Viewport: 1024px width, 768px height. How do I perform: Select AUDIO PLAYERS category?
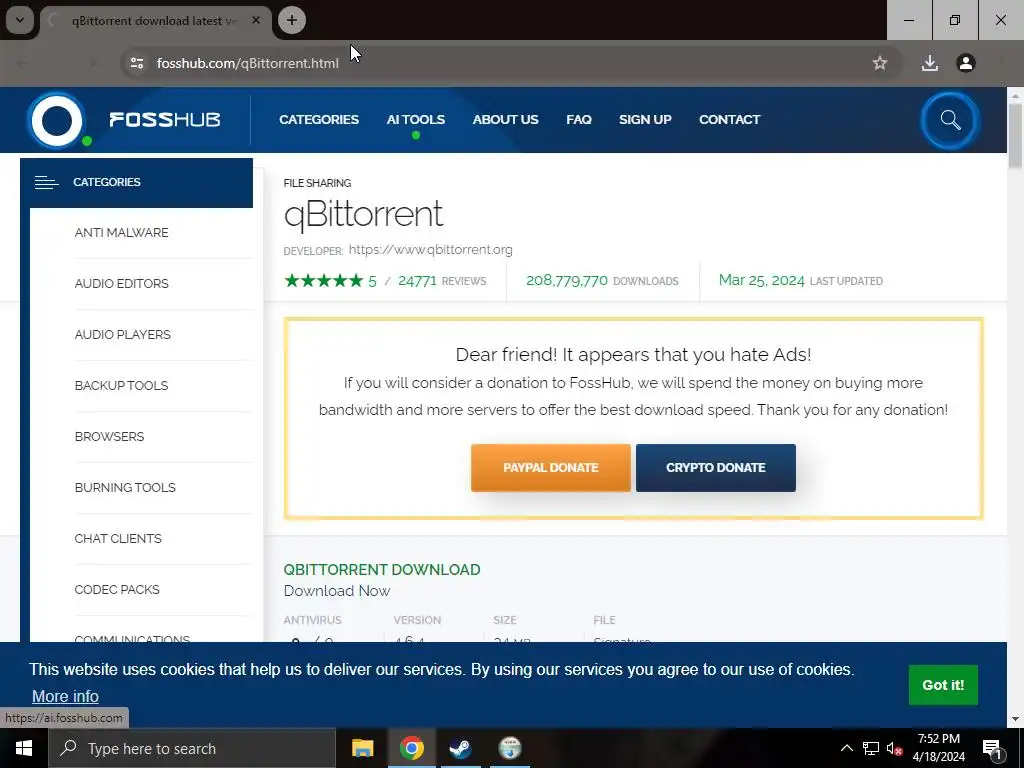[123, 334]
